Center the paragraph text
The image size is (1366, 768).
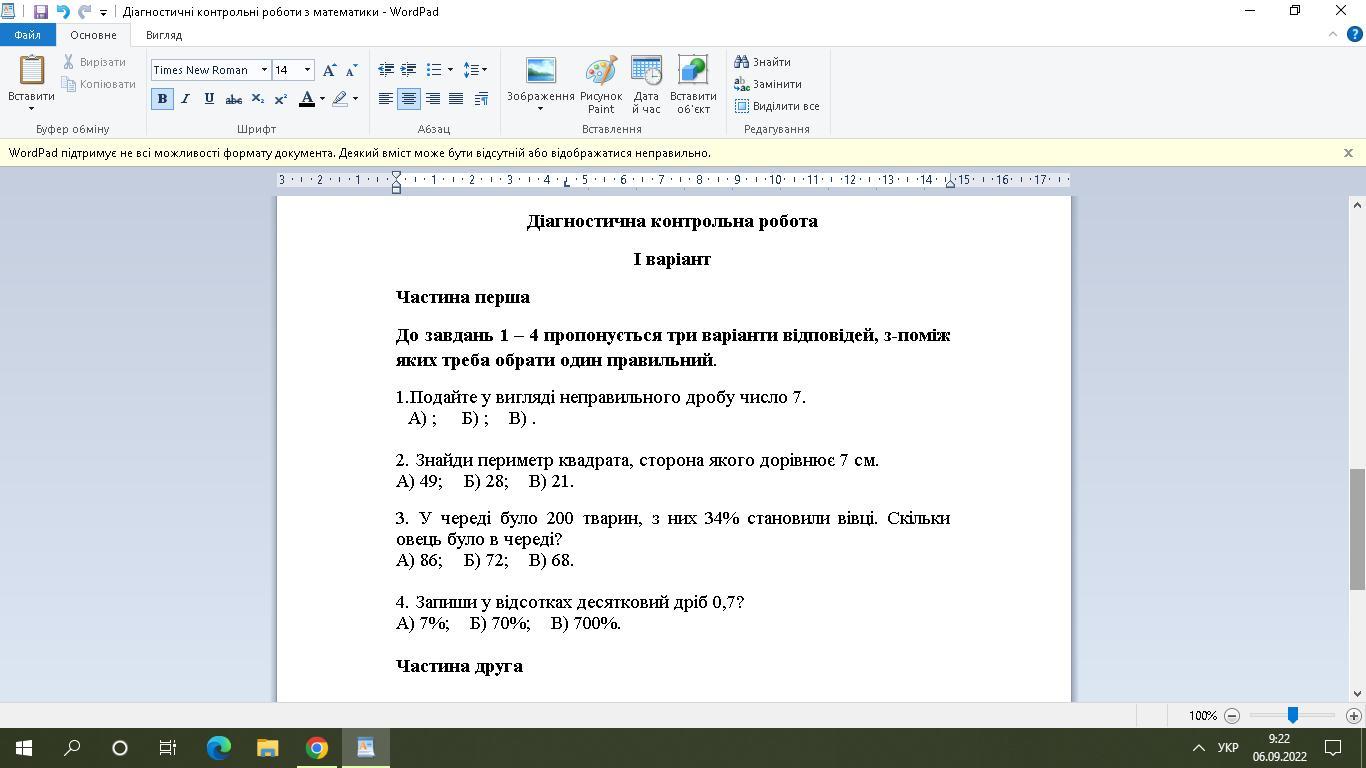[409, 99]
